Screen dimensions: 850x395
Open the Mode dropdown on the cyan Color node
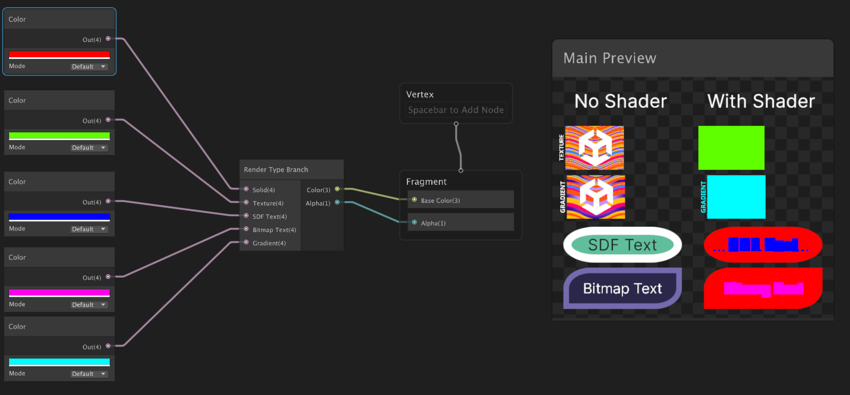coord(89,374)
